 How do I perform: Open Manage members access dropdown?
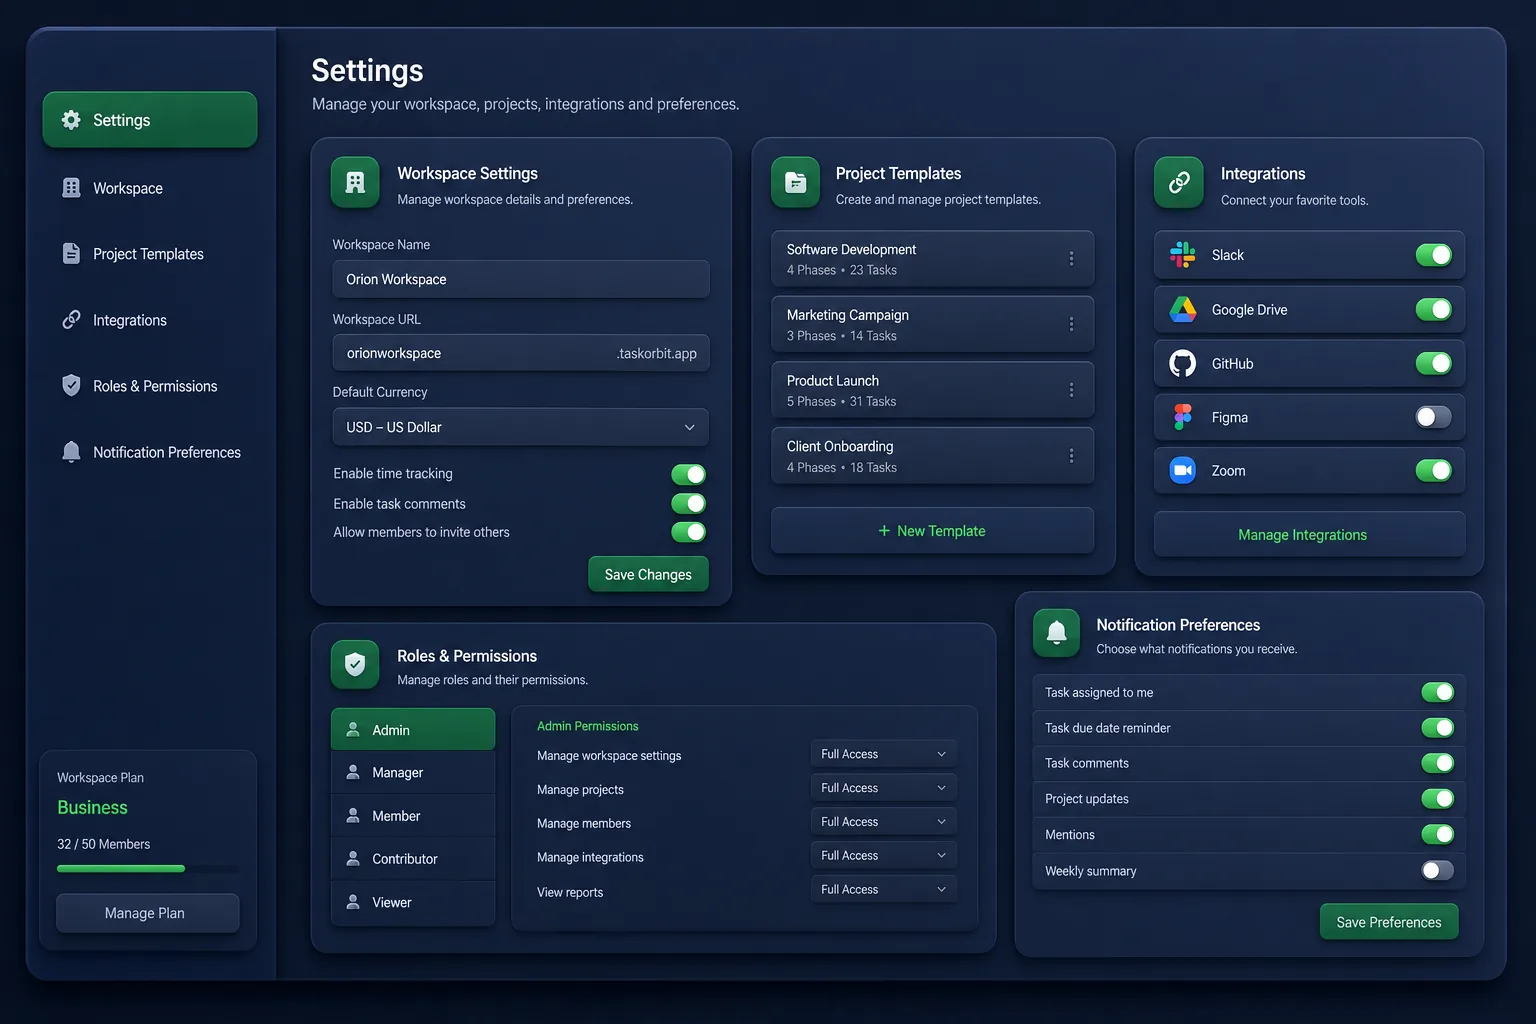tap(883, 822)
